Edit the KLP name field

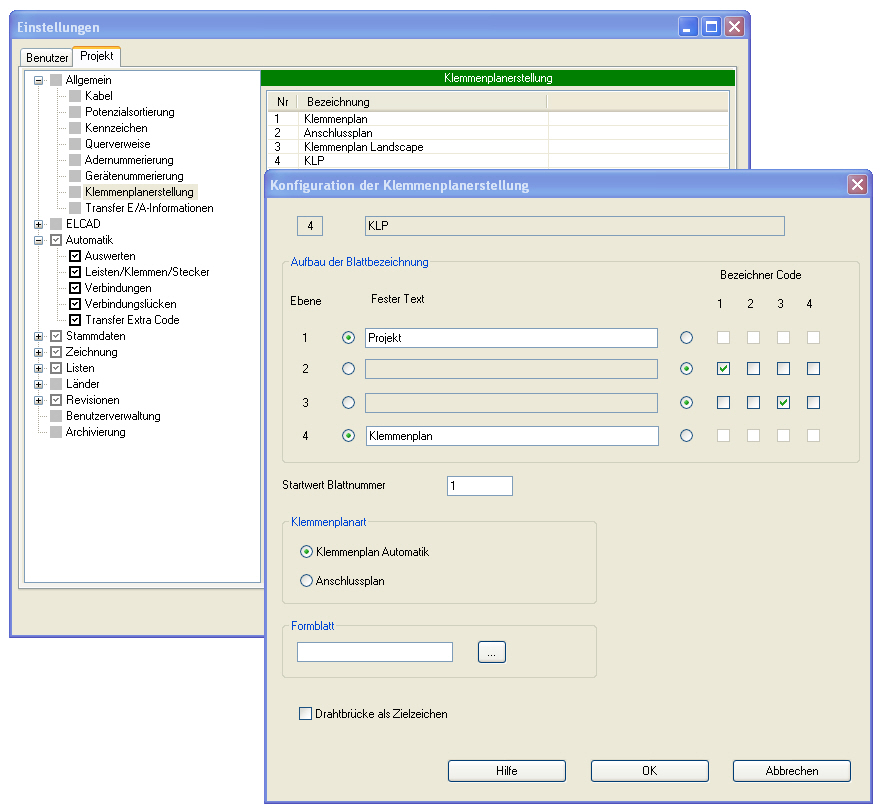pos(575,226)
